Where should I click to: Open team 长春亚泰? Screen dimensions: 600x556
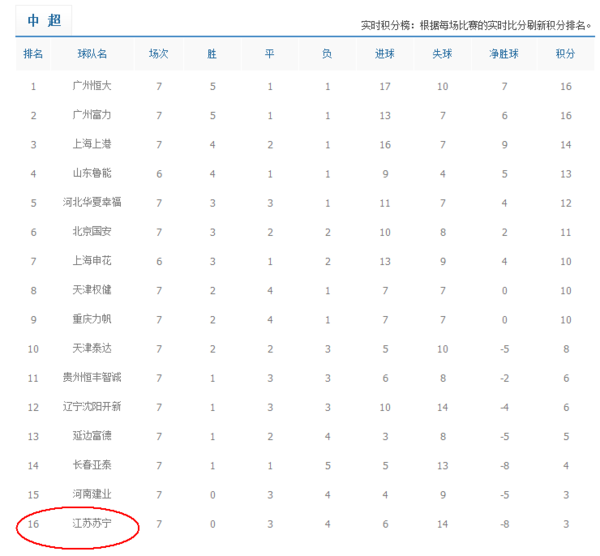pyautogui.click(x=92, y=465)
